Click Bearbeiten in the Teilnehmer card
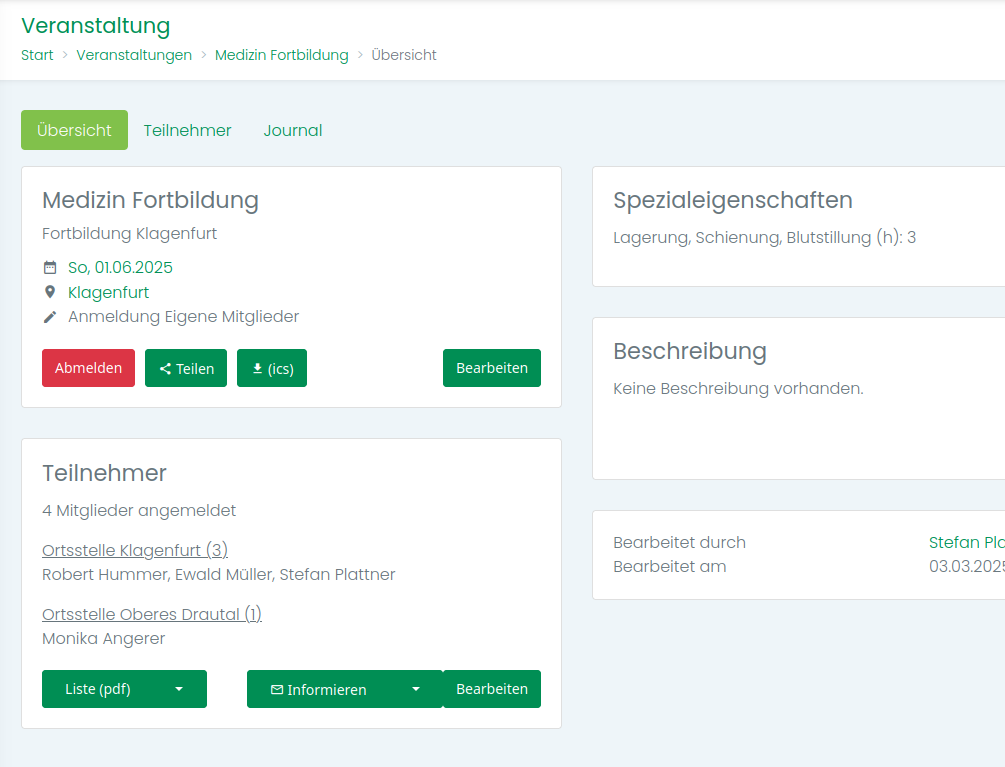1005x767 pixels. [491, 689]
